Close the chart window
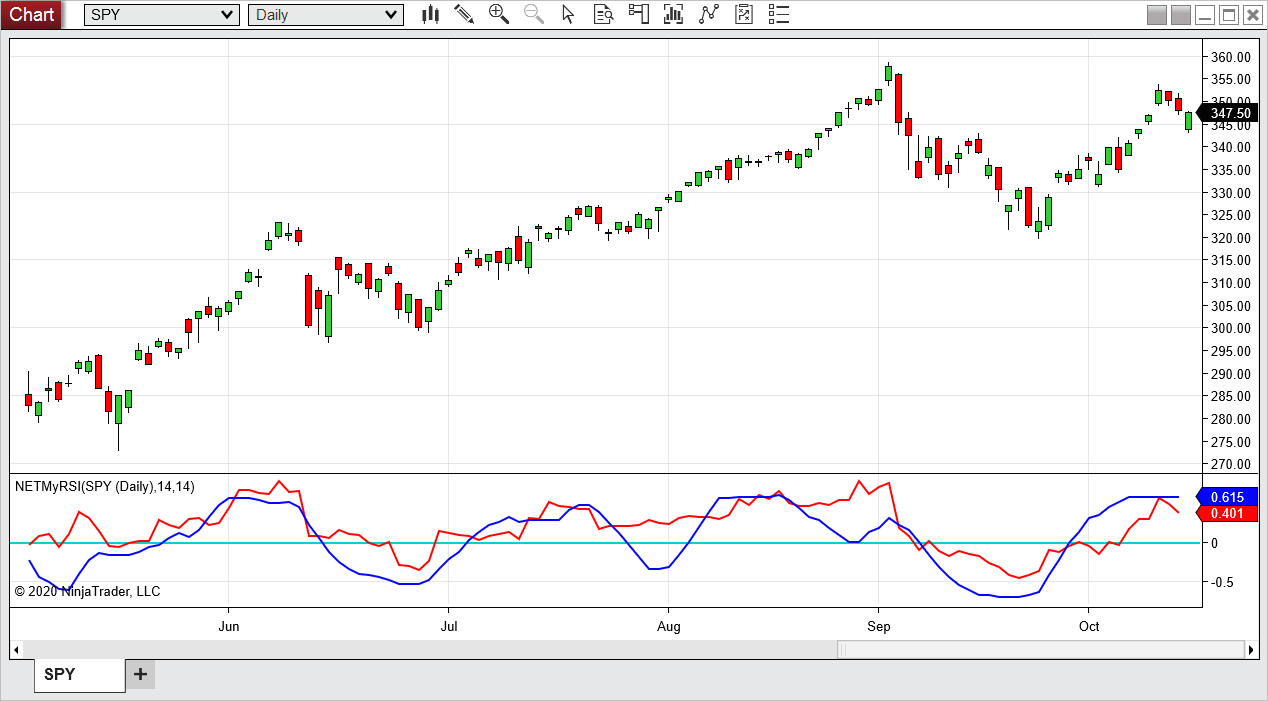 coord(1253,15)
